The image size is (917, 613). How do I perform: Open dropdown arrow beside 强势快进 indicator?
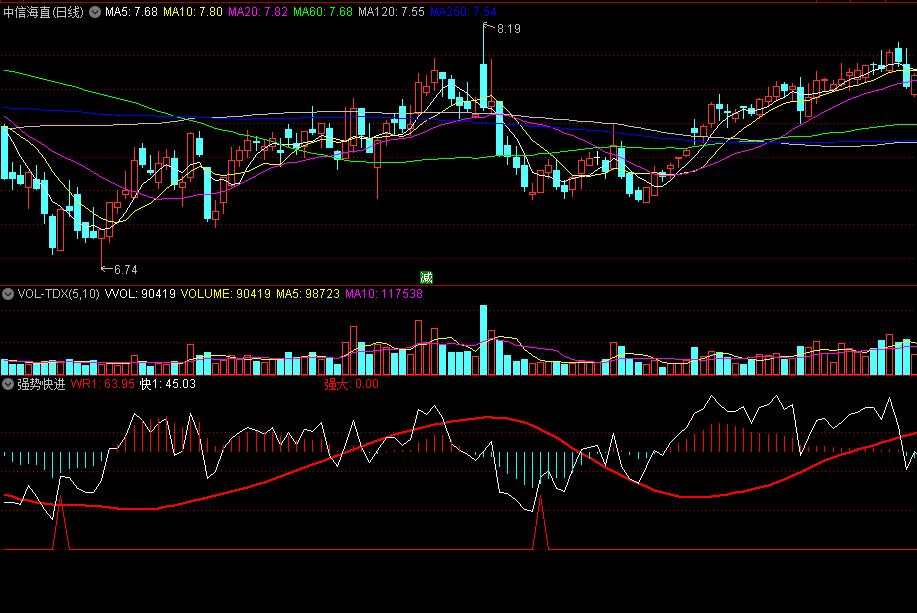tap(8, 384)
